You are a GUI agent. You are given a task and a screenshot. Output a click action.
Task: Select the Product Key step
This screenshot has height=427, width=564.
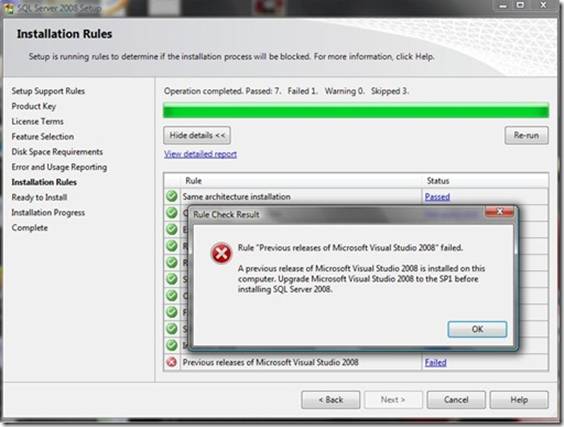click(x=34, y=106)
